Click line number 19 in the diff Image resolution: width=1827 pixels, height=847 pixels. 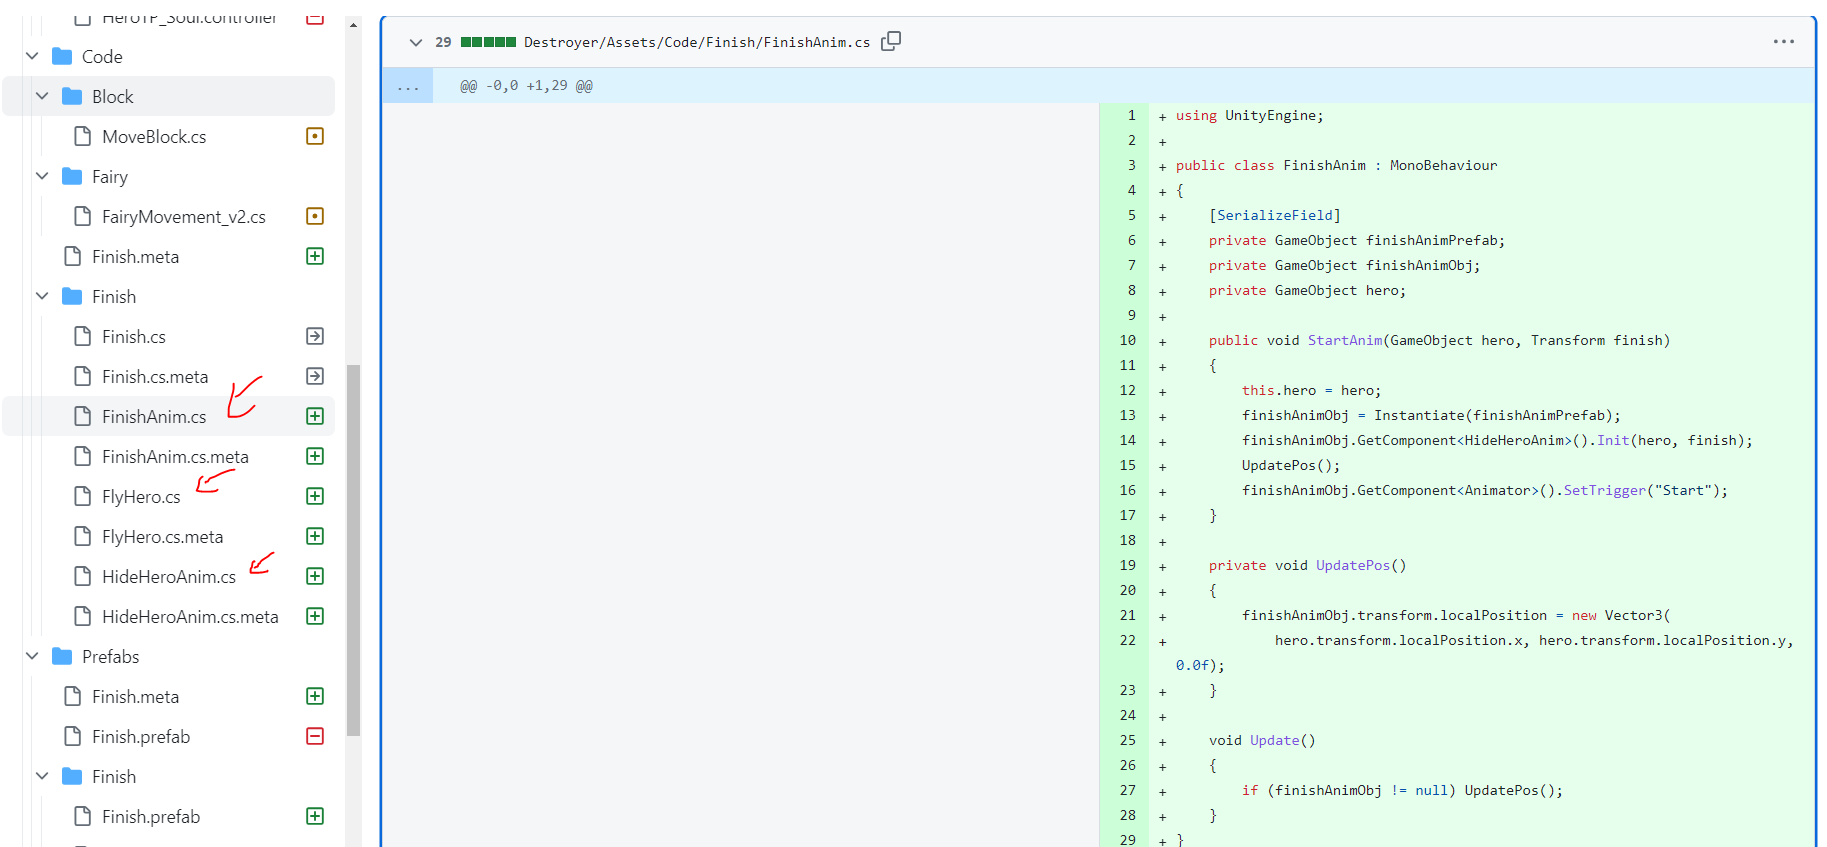click(x=1127, y=565)
